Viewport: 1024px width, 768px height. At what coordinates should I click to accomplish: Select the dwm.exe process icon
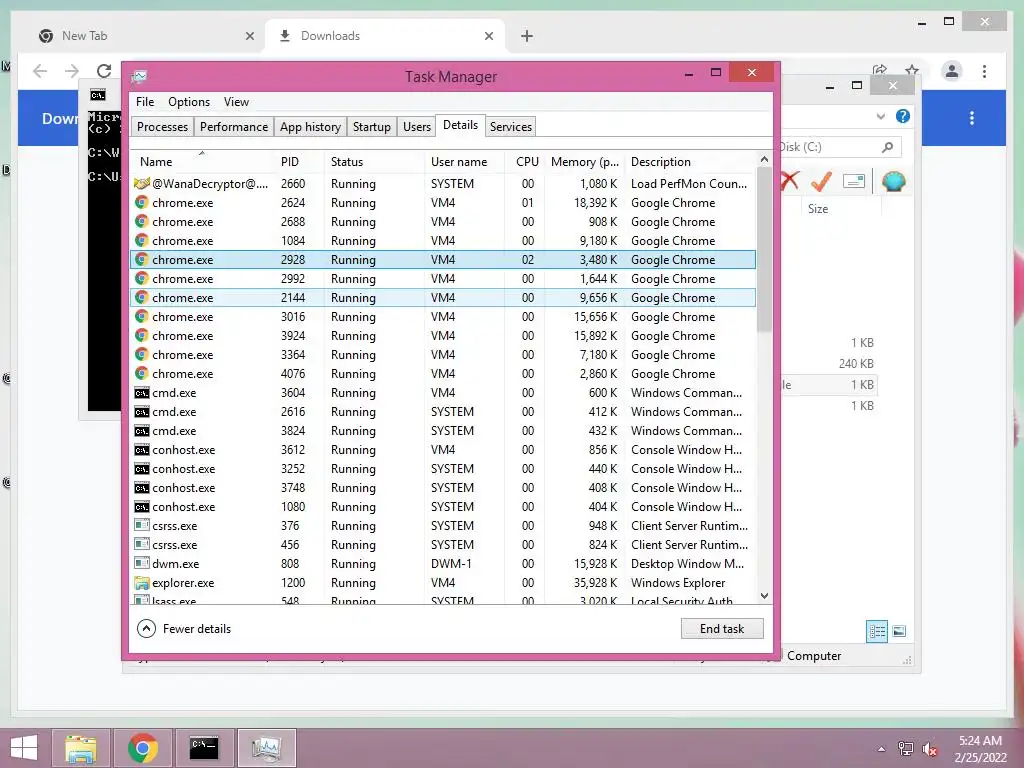point(142,563)
